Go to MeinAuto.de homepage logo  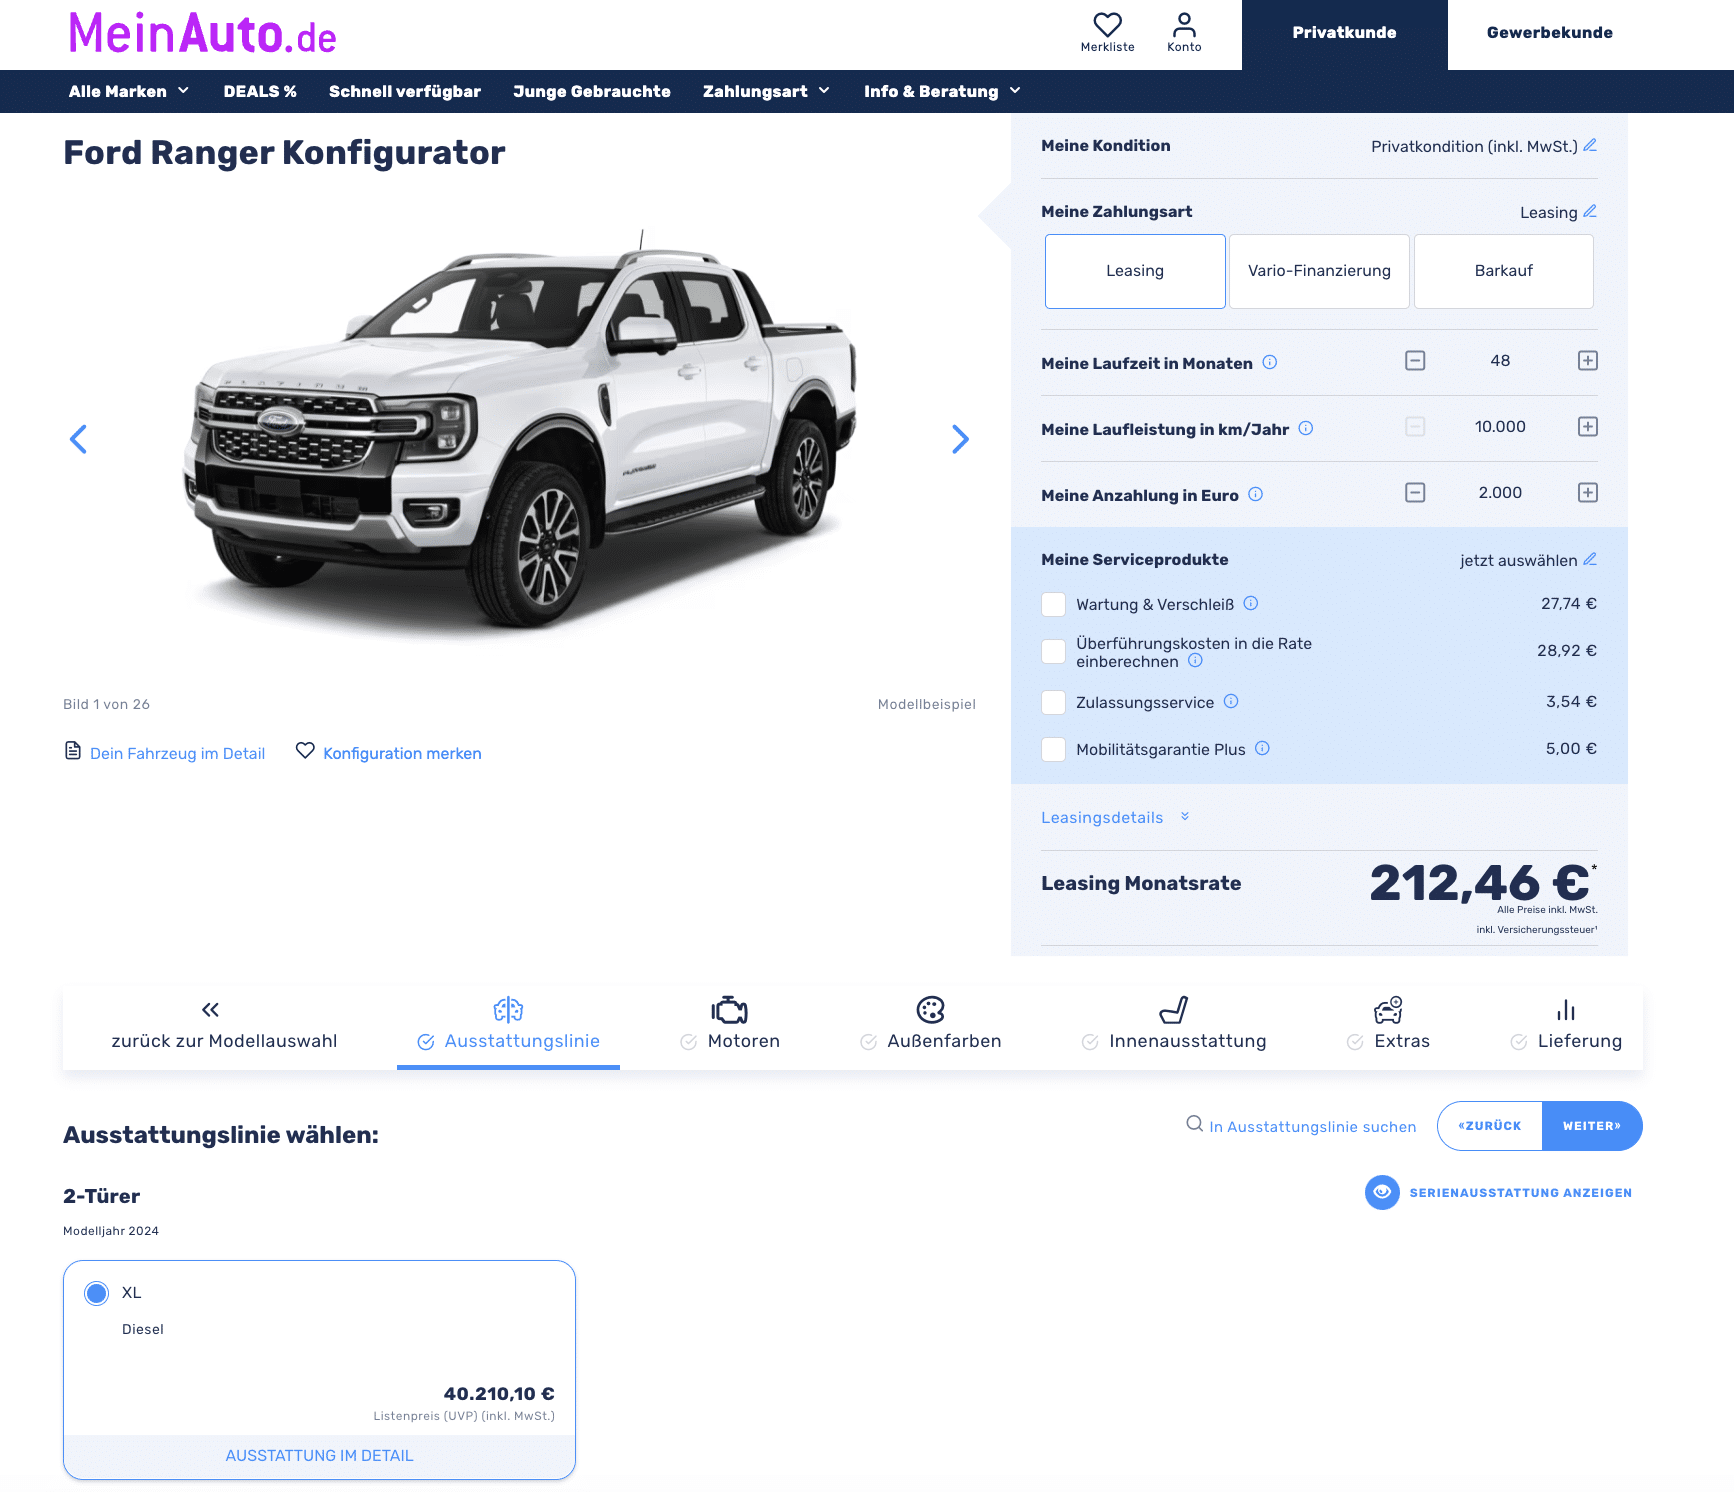pyautogui.click(x=202, y=34)
